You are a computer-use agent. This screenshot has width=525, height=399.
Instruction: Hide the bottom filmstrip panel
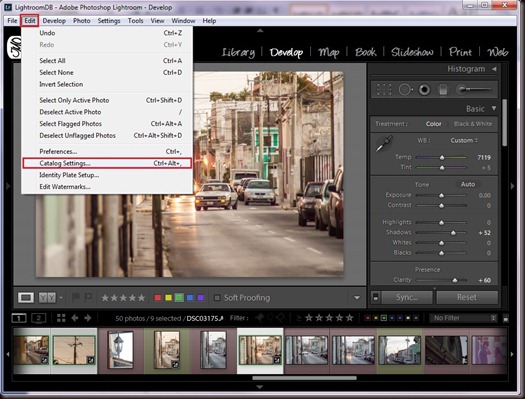(259, 387)
